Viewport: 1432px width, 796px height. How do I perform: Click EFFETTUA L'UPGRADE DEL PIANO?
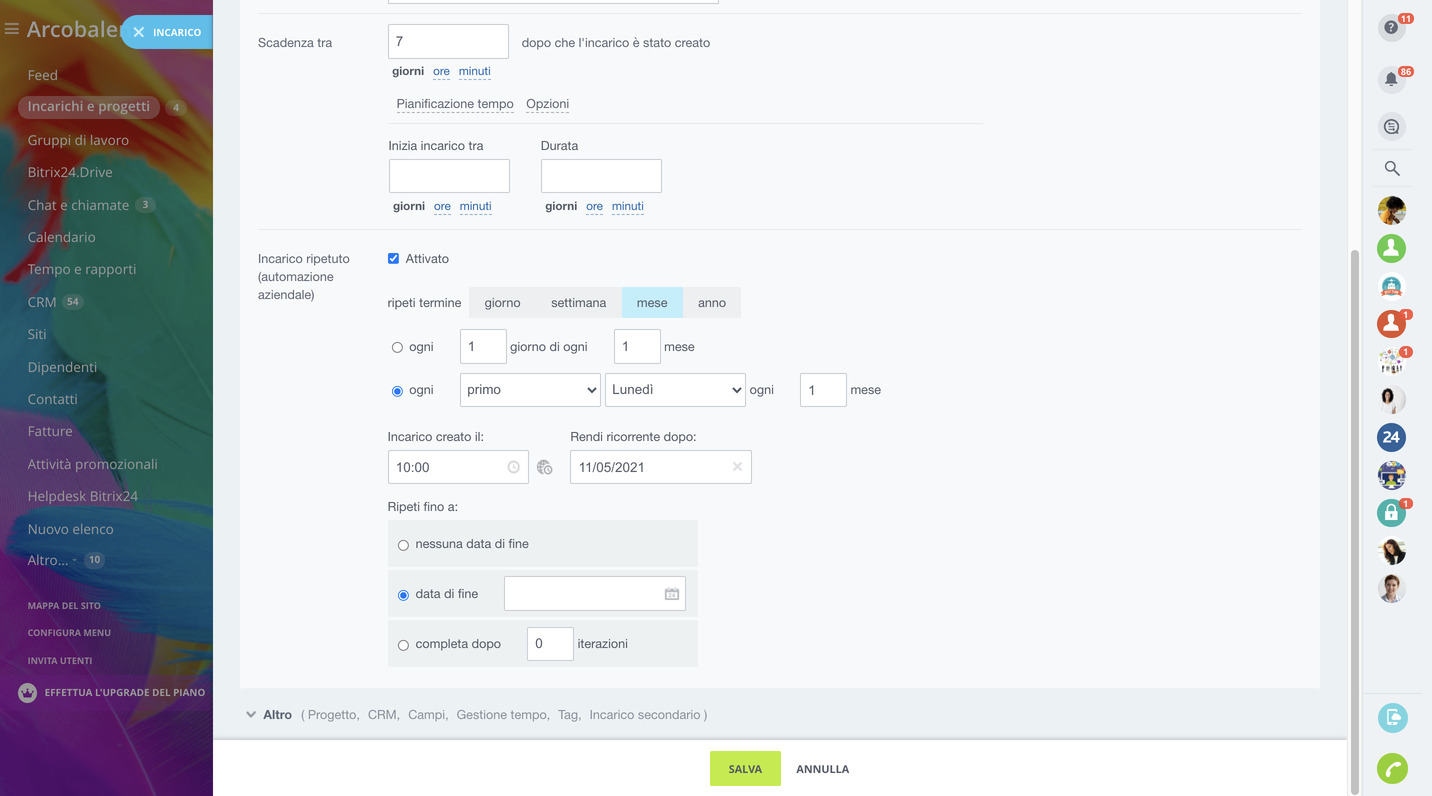(x=125, y=692)
